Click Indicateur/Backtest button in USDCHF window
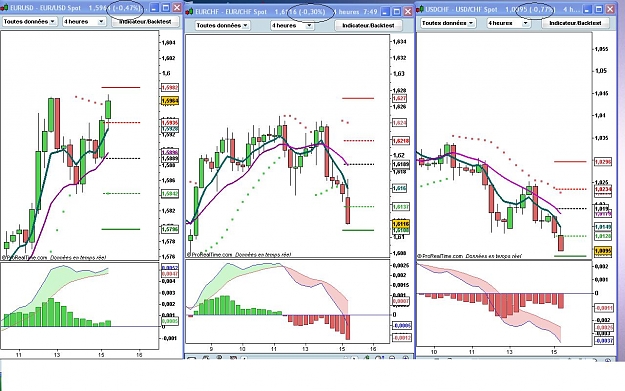Viewport: 625px width, 391px height. pos(575,23)
